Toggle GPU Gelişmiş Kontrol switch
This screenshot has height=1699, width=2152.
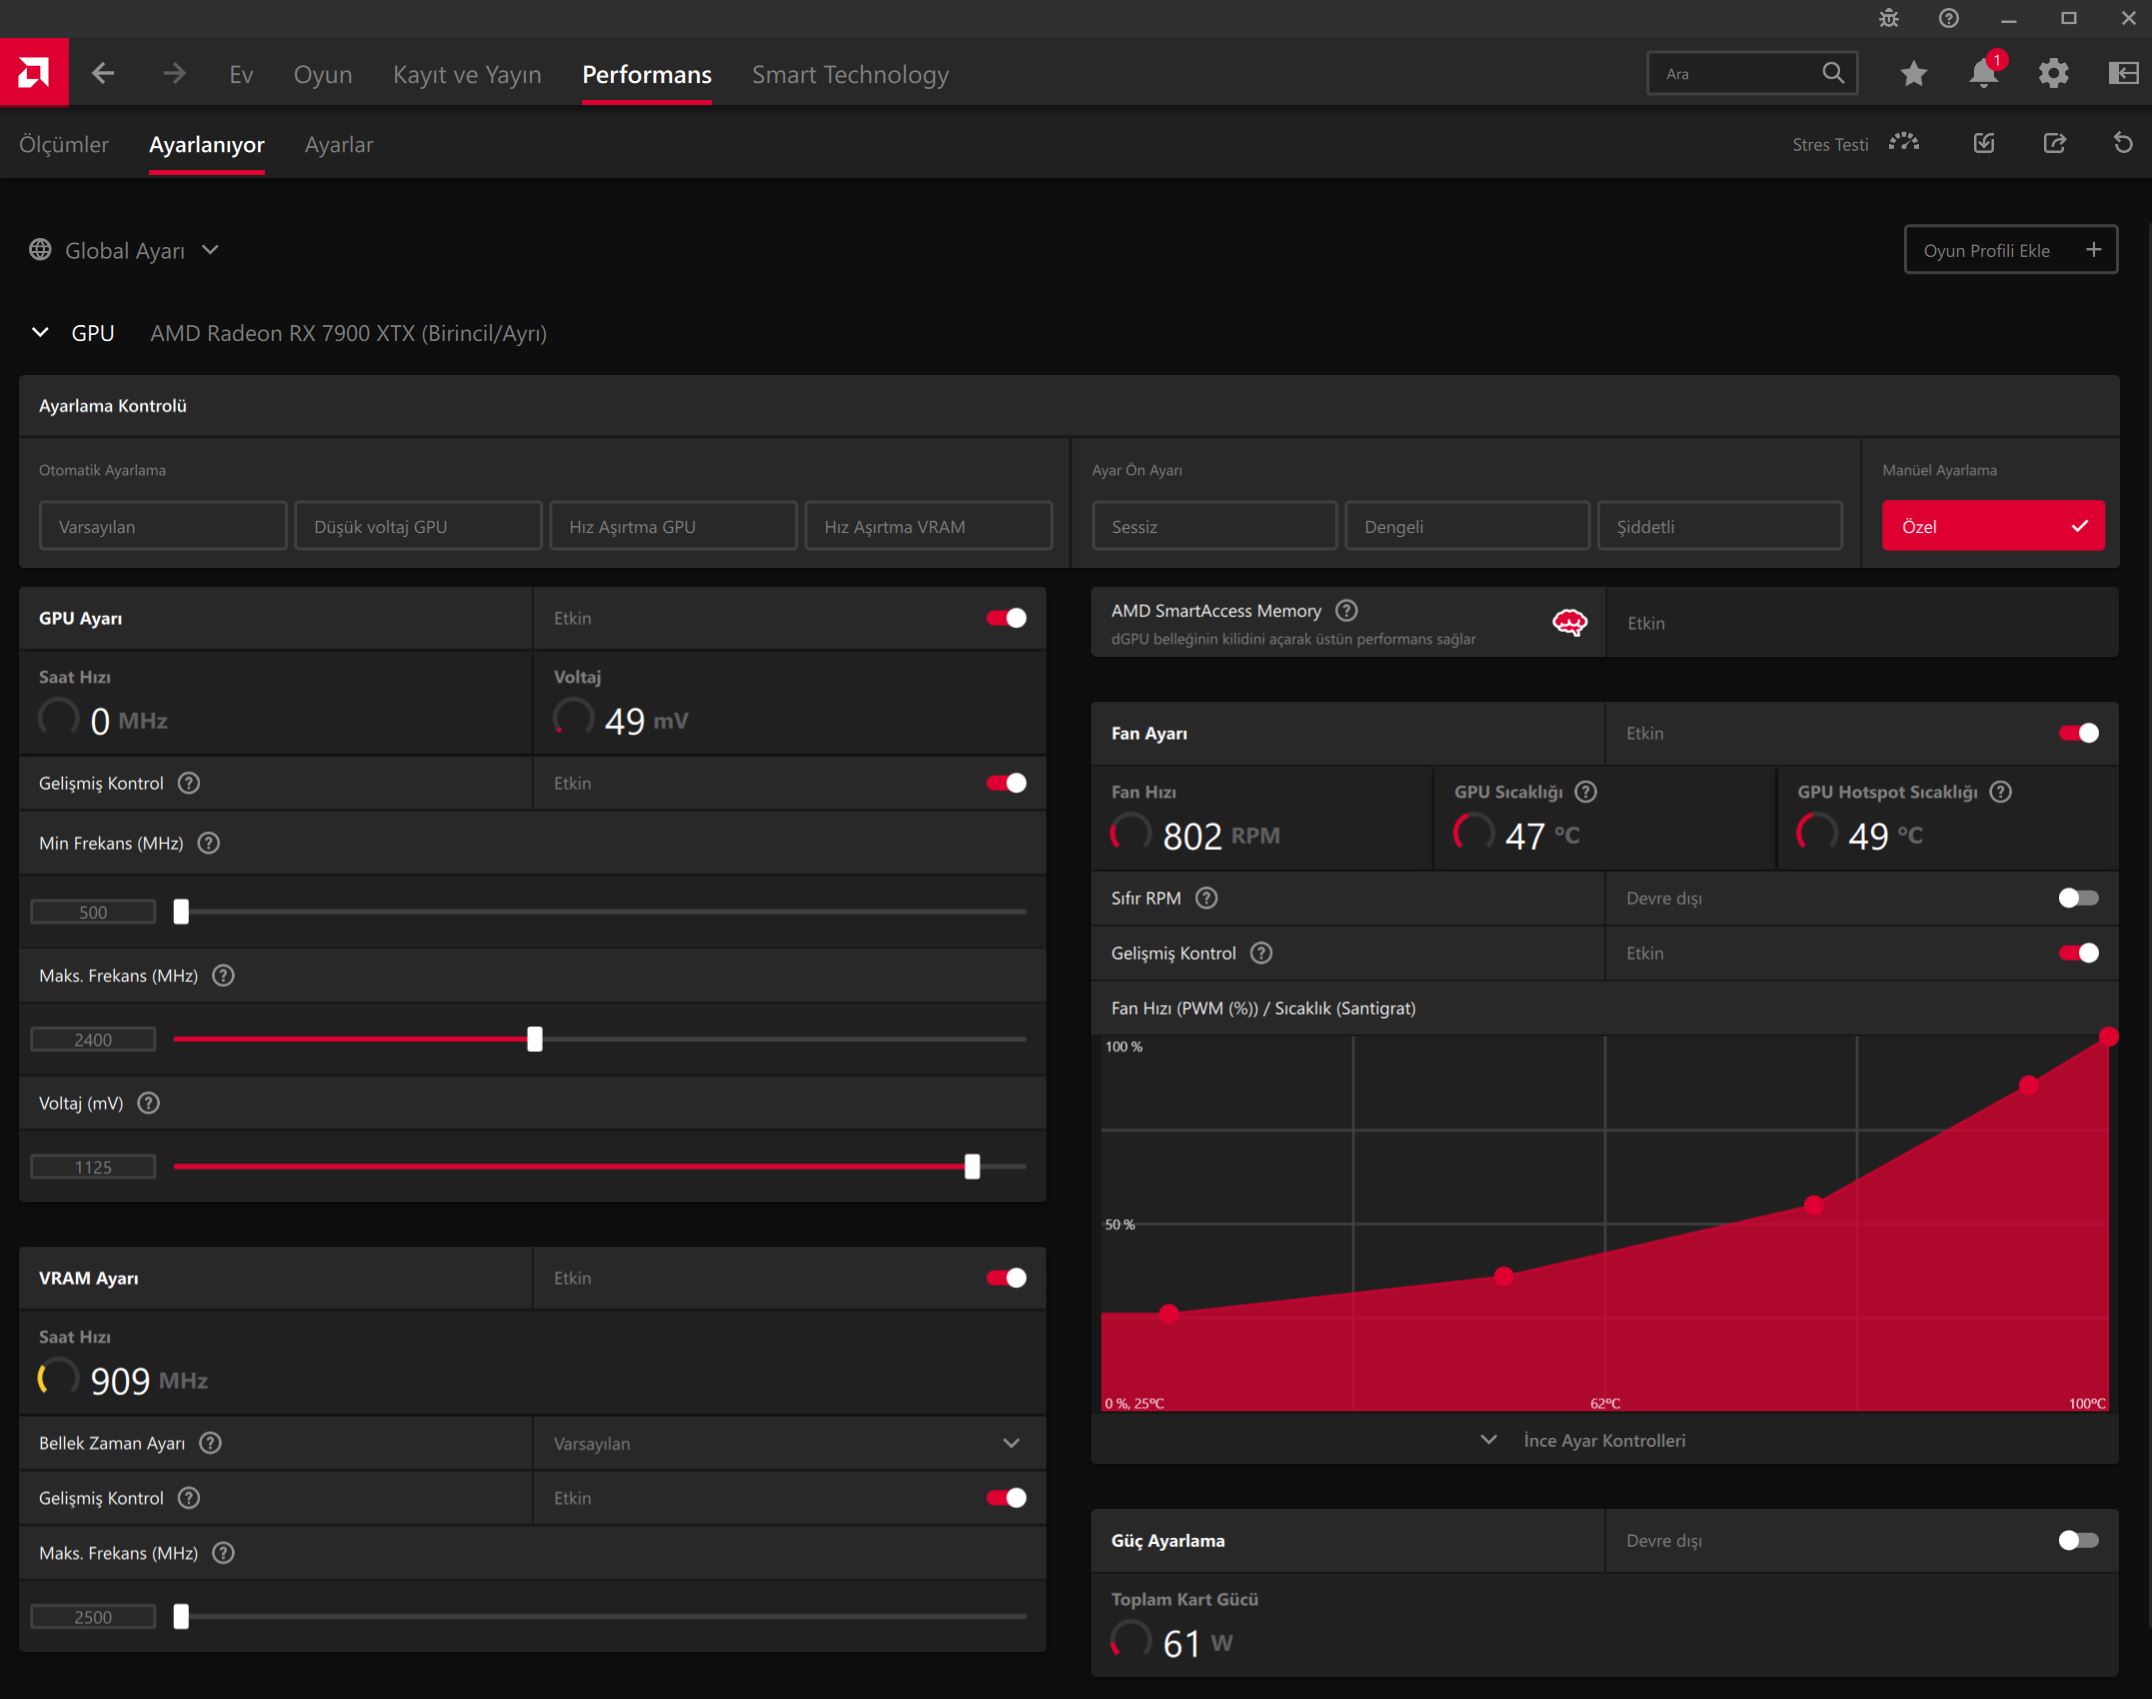click(x=1006, y=783)
